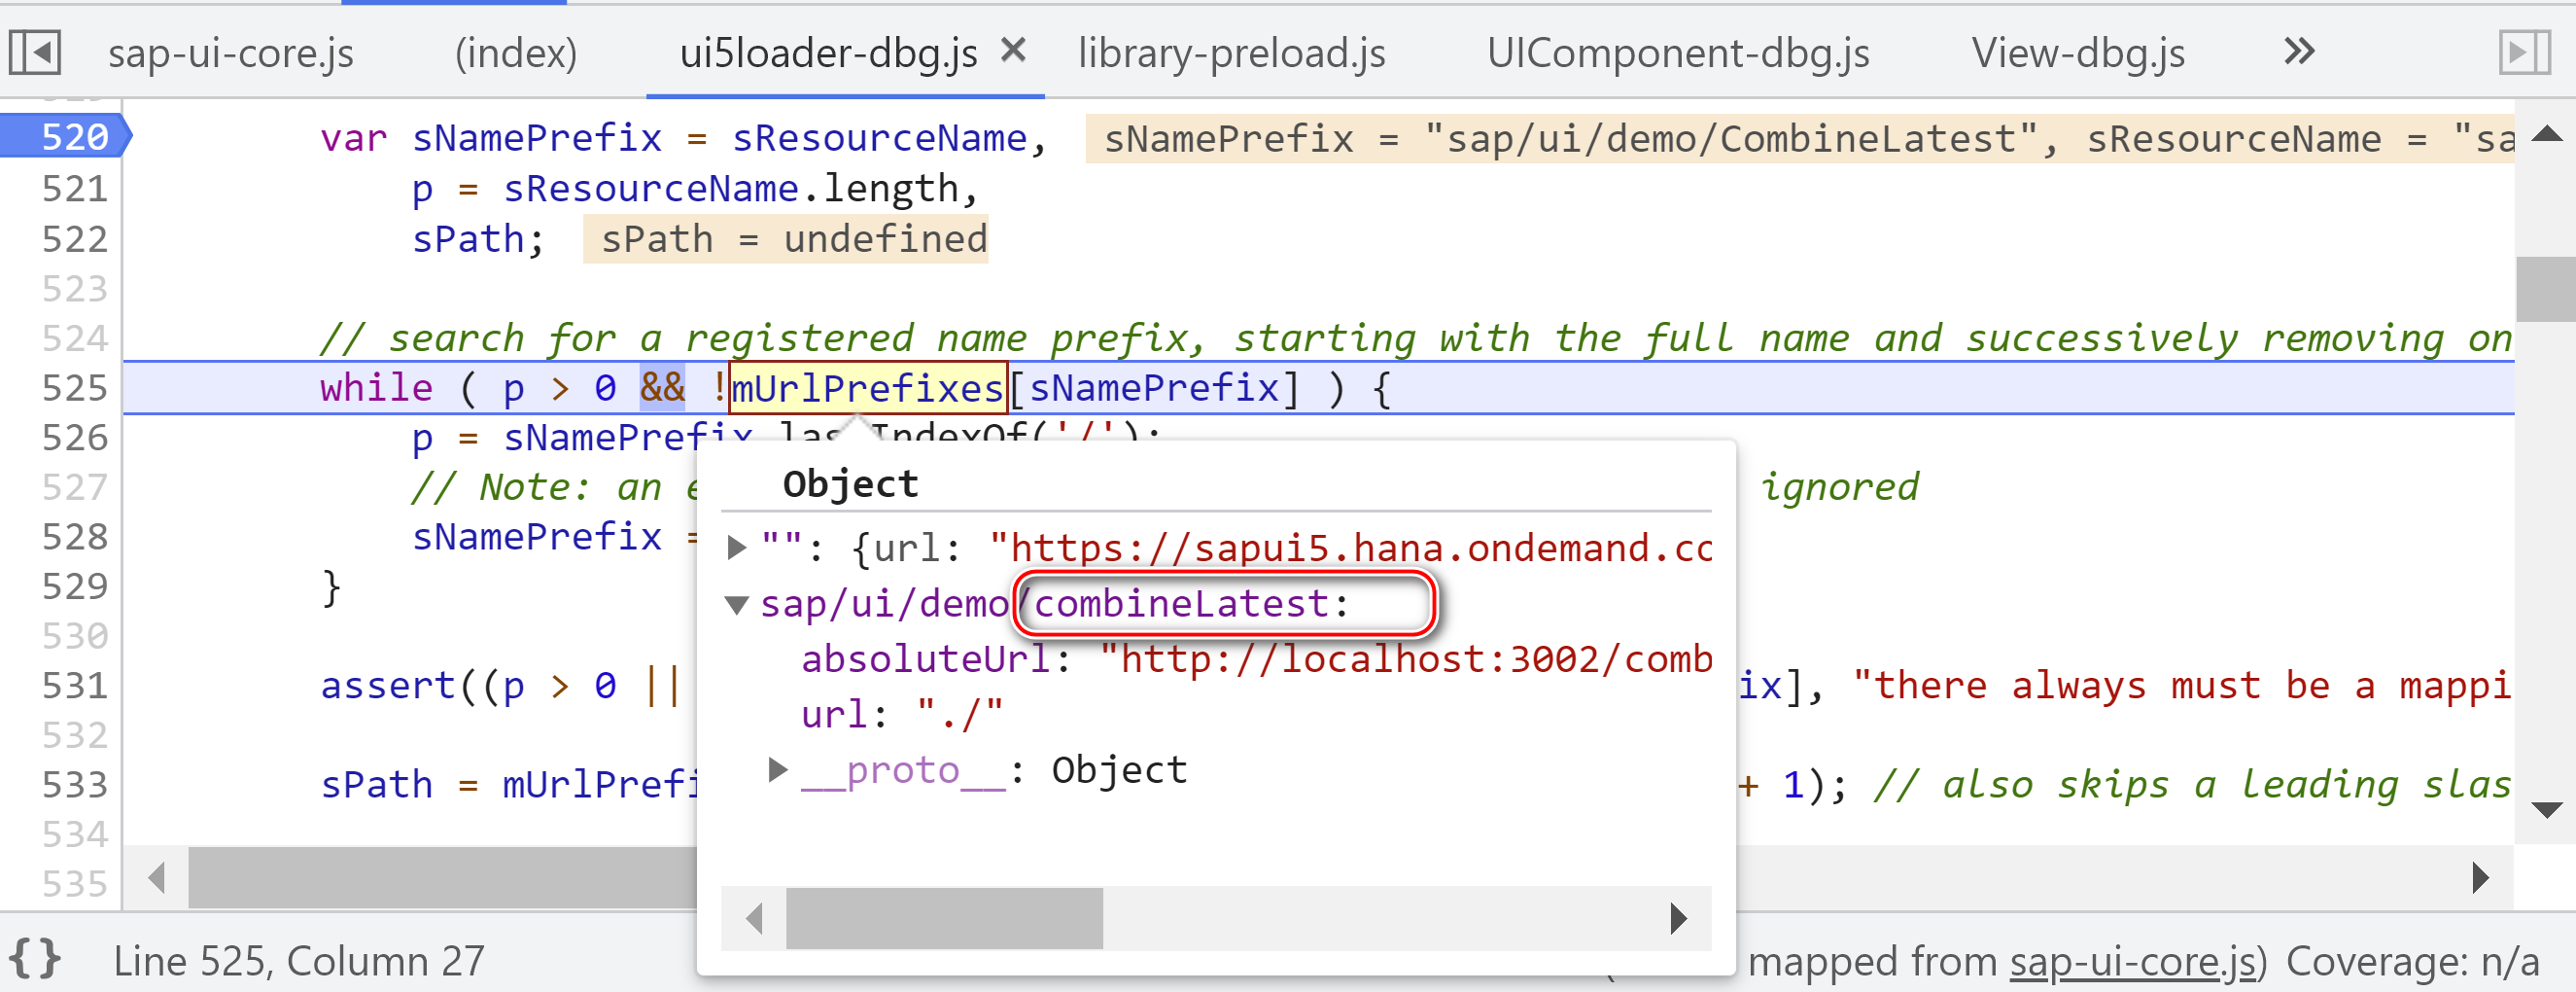Click popup horizontal scrollbar right arrow

click(1678, 917)
